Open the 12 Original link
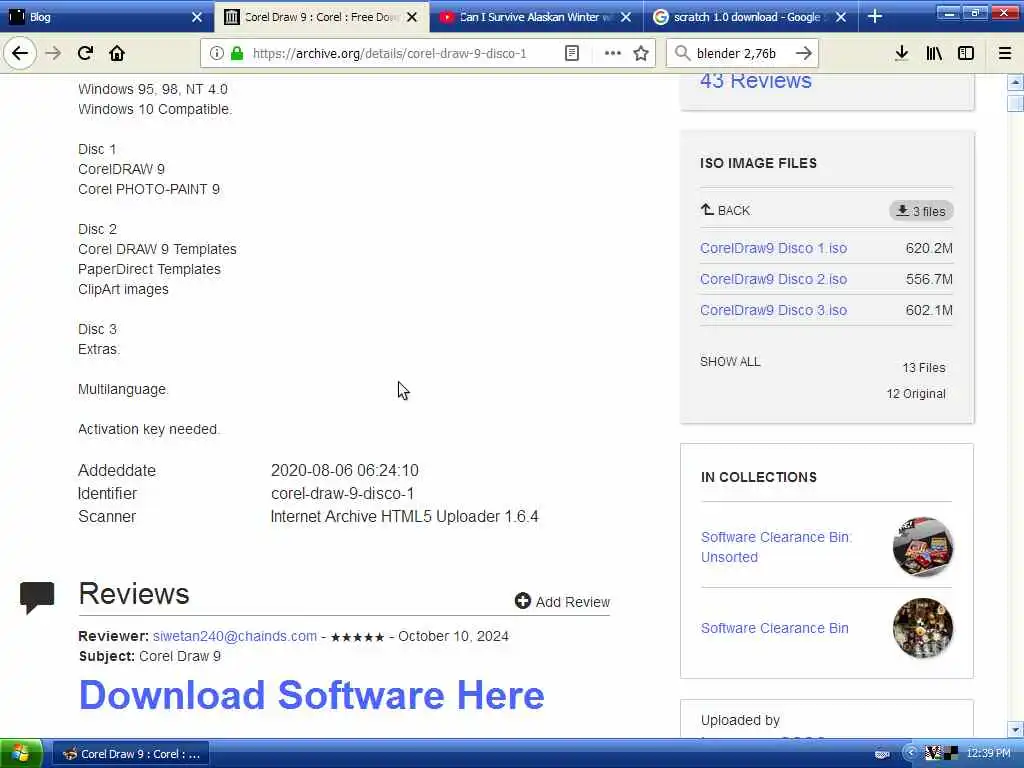Image resolution: width=1024 pixels, height=768 pixels. [x=916, y=394]
